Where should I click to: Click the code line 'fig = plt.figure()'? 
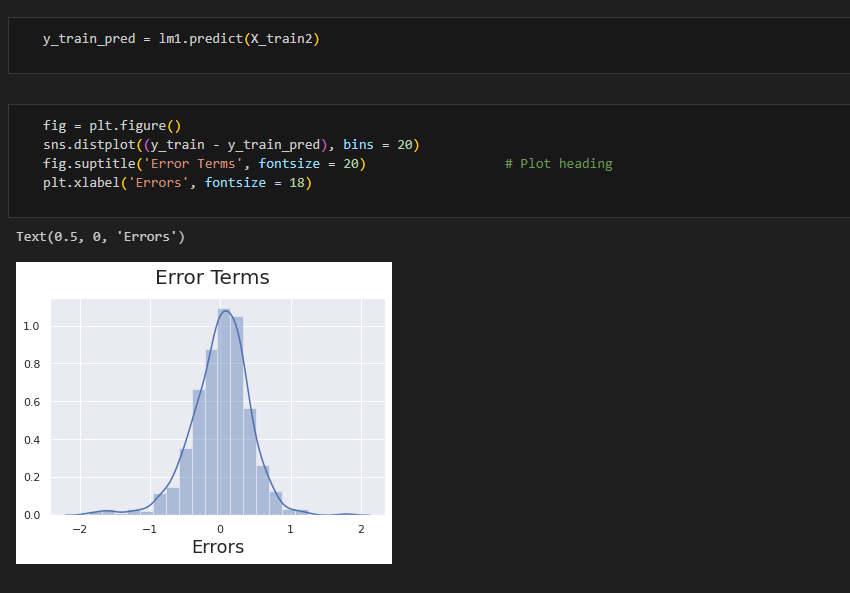(x=112, y=126)
